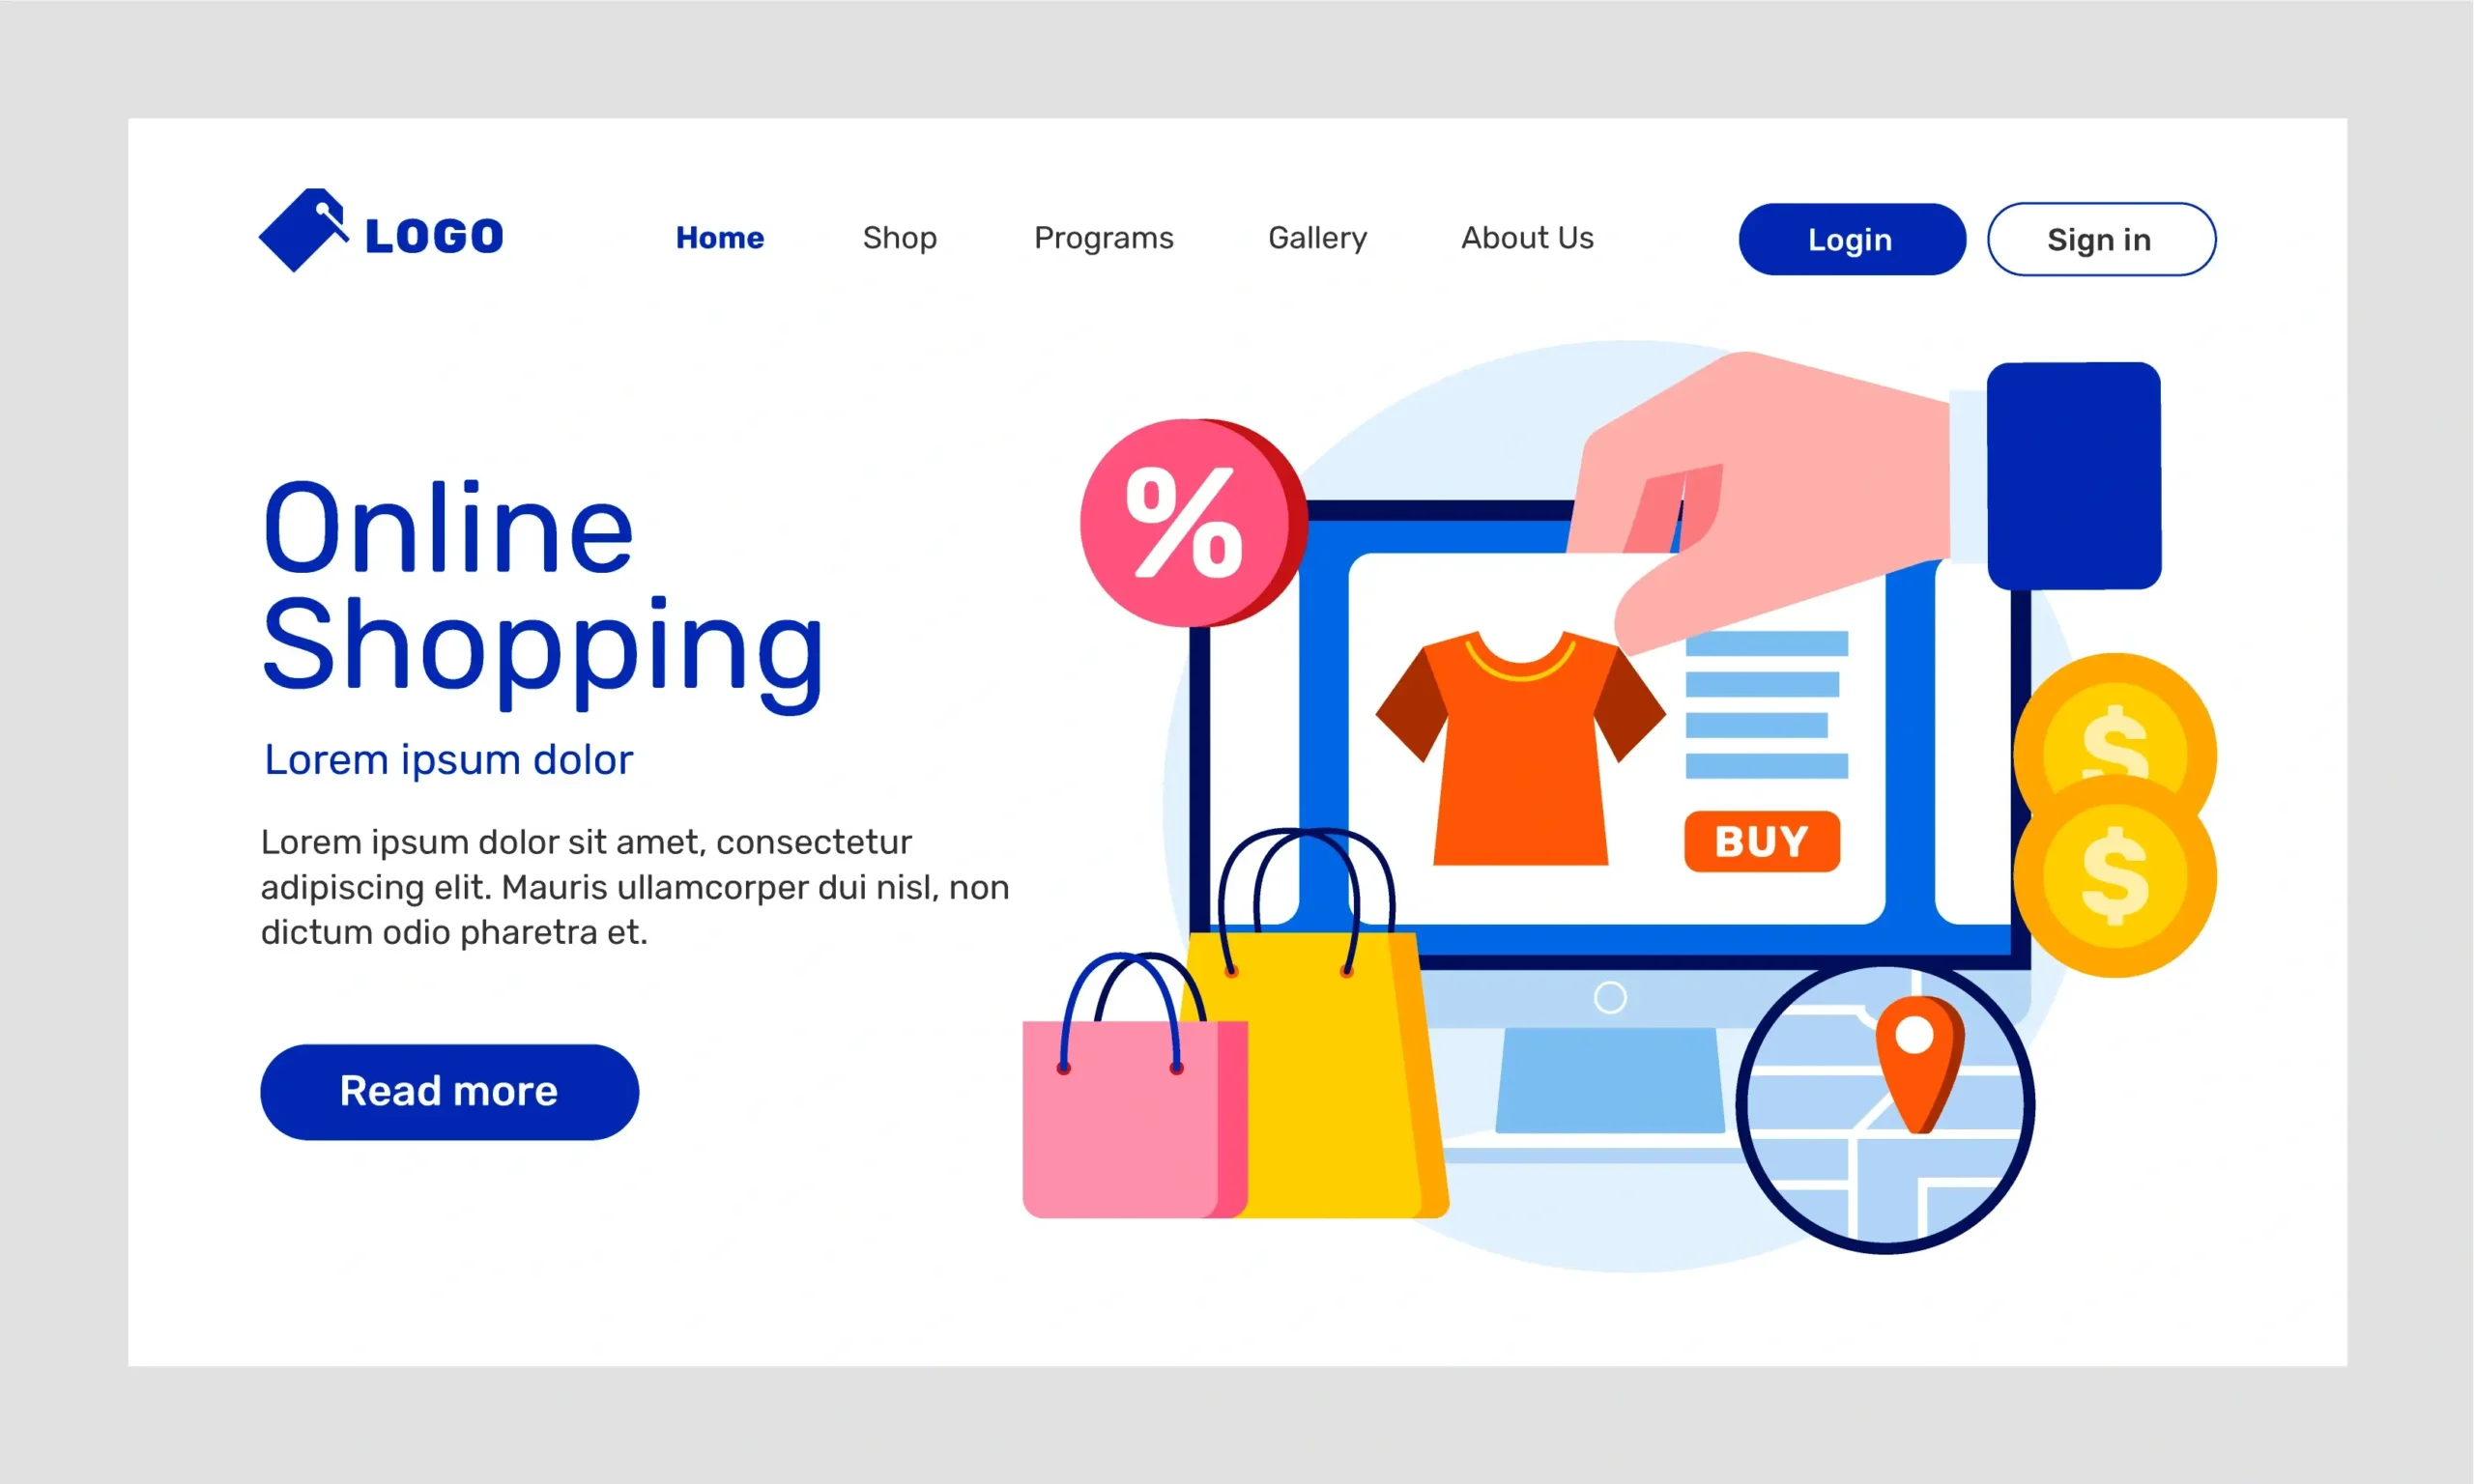Screen dimensions: 2474x1484
Task: Expand the navigation Gallery dropdown
Action: pyautogui.click(x=1316, y=239)
